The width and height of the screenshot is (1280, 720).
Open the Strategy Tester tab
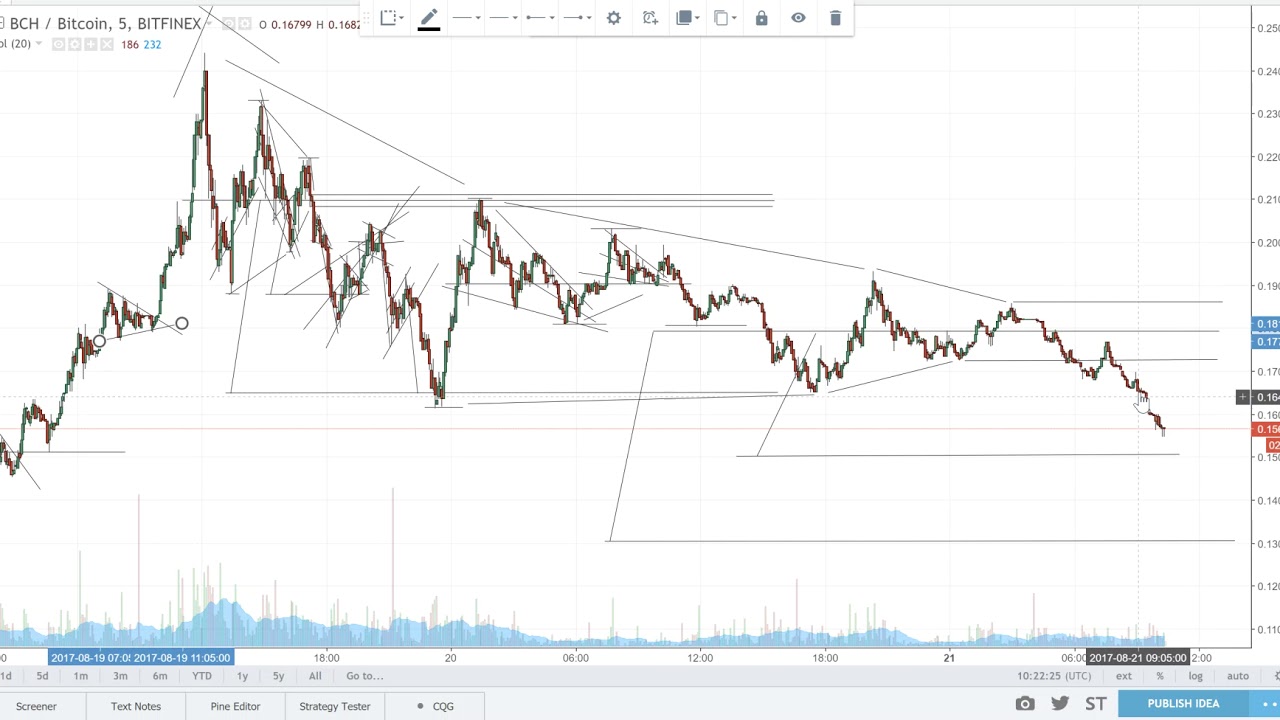click(335, 706)
